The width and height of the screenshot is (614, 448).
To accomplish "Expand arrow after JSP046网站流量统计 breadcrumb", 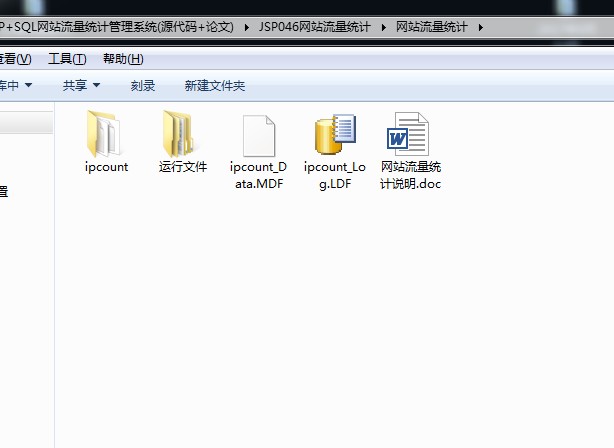I will [x=383, y=27].
